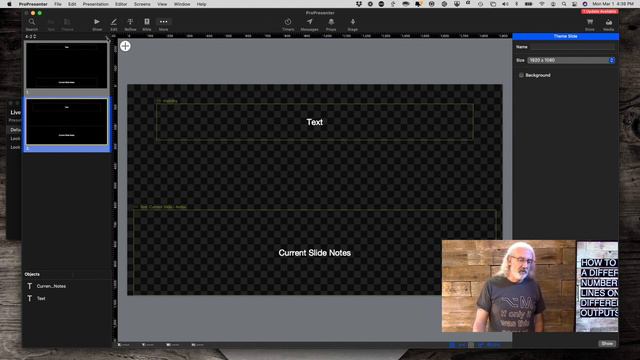The image size is (640, 360).
Task: Click the Current Slide Notes text box
Action: (315, 253)
